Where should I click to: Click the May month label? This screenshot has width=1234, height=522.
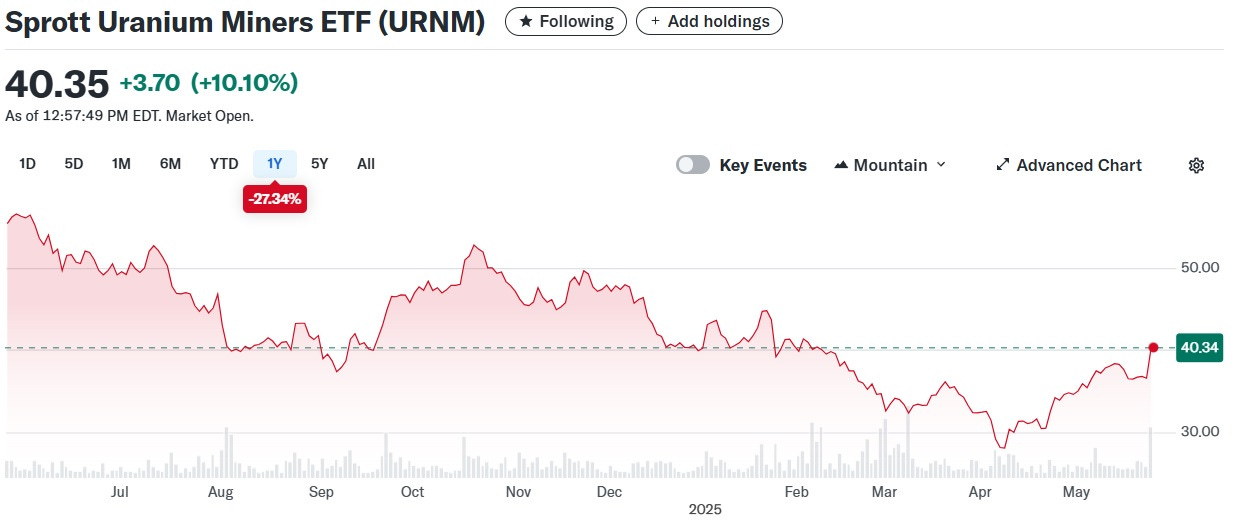click(x=1076, y=492)
